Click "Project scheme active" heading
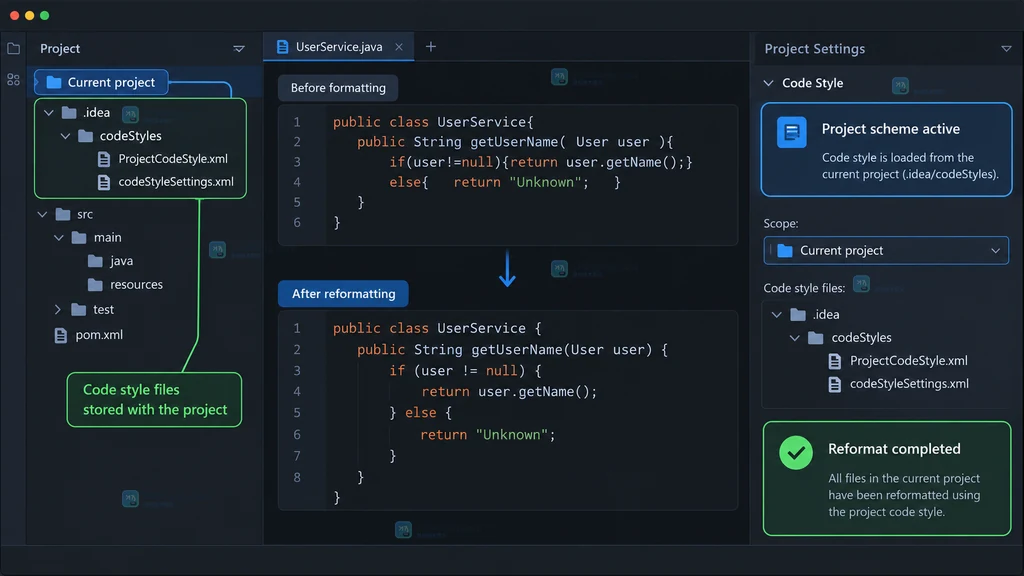 tap(891, 129)
